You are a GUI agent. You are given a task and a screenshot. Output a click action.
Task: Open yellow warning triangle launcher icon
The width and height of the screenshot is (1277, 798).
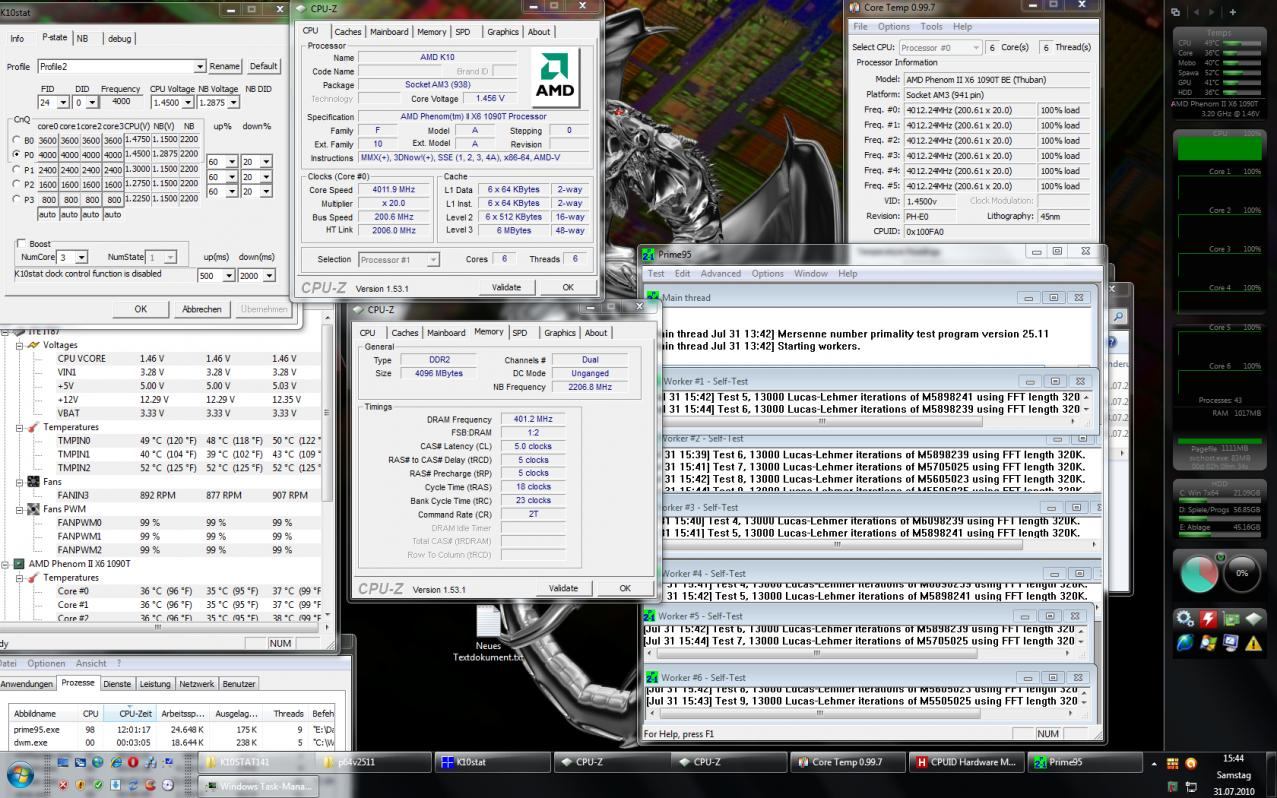coord(1254,642)
